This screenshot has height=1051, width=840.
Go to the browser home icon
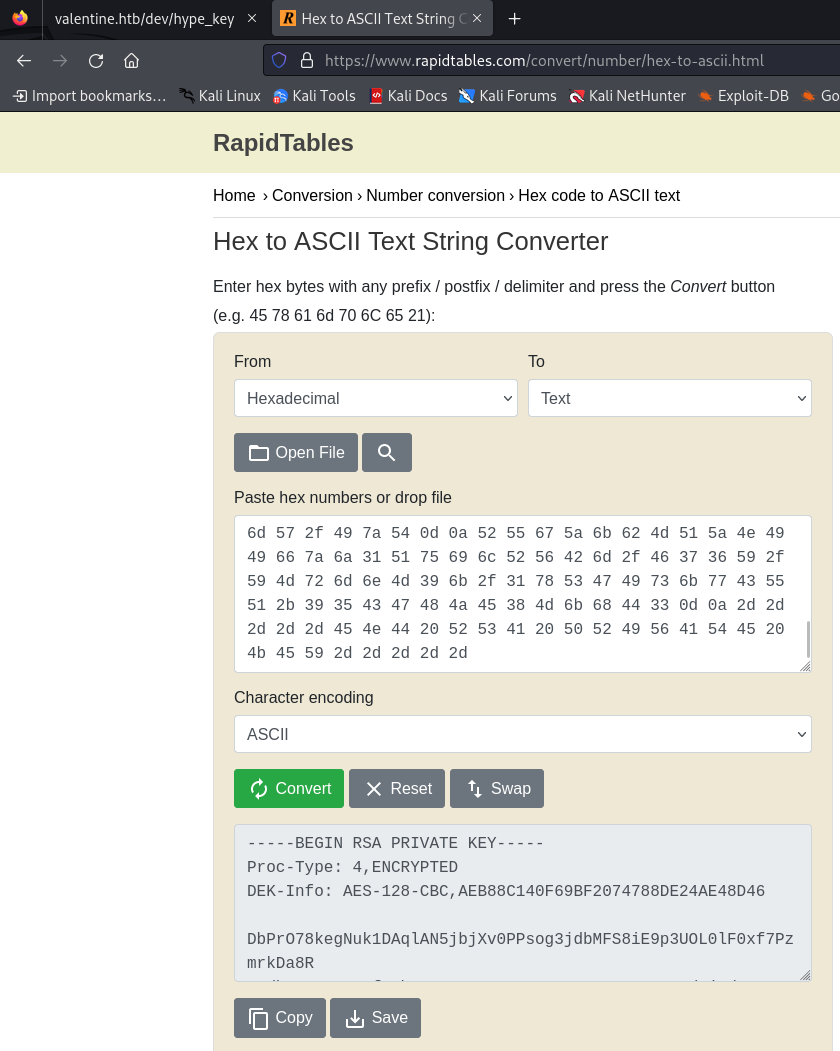point(131,61)
